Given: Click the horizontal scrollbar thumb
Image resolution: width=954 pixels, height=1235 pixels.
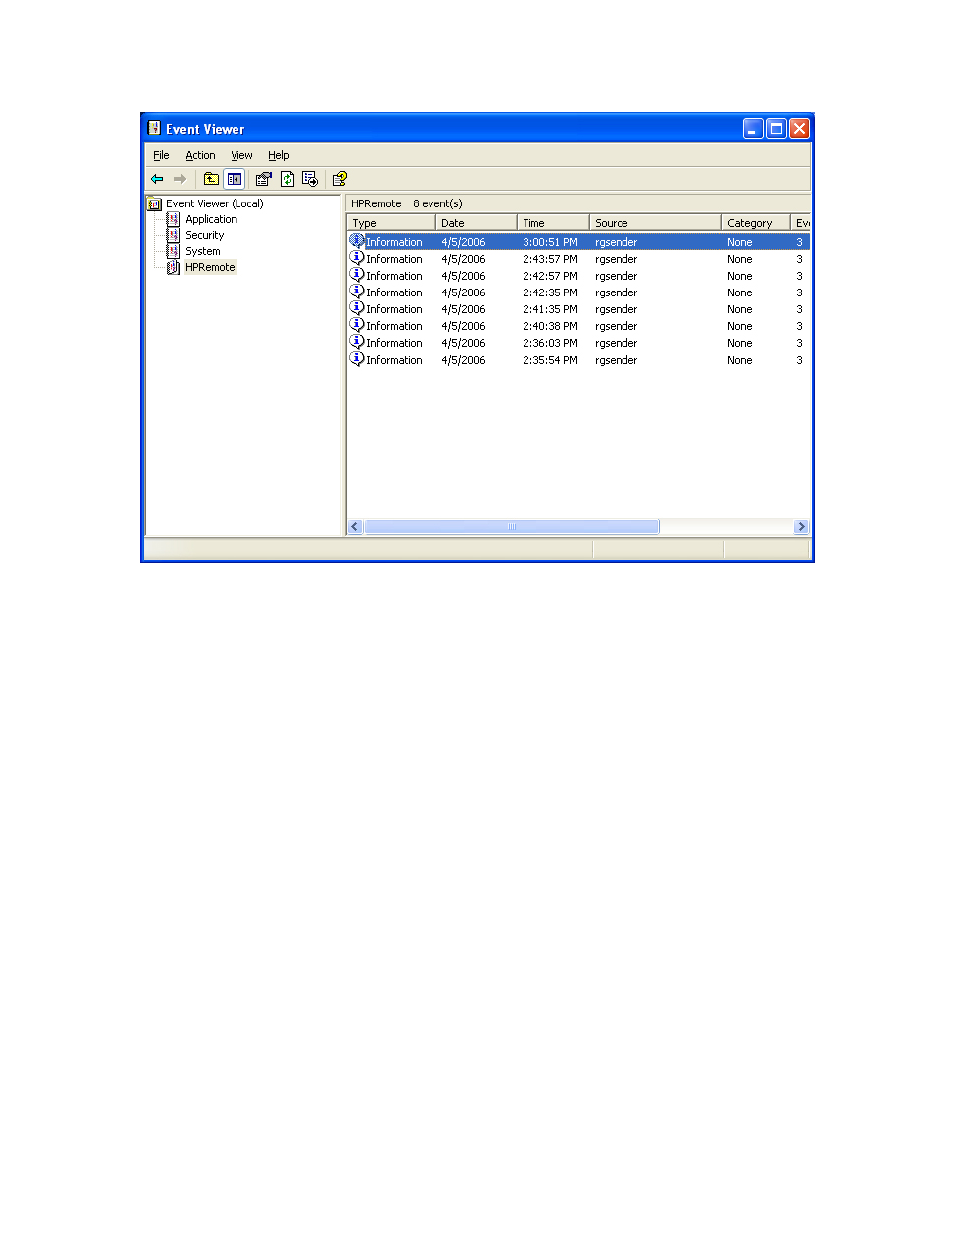Looking at the screenshot, I should coord(511,527).
